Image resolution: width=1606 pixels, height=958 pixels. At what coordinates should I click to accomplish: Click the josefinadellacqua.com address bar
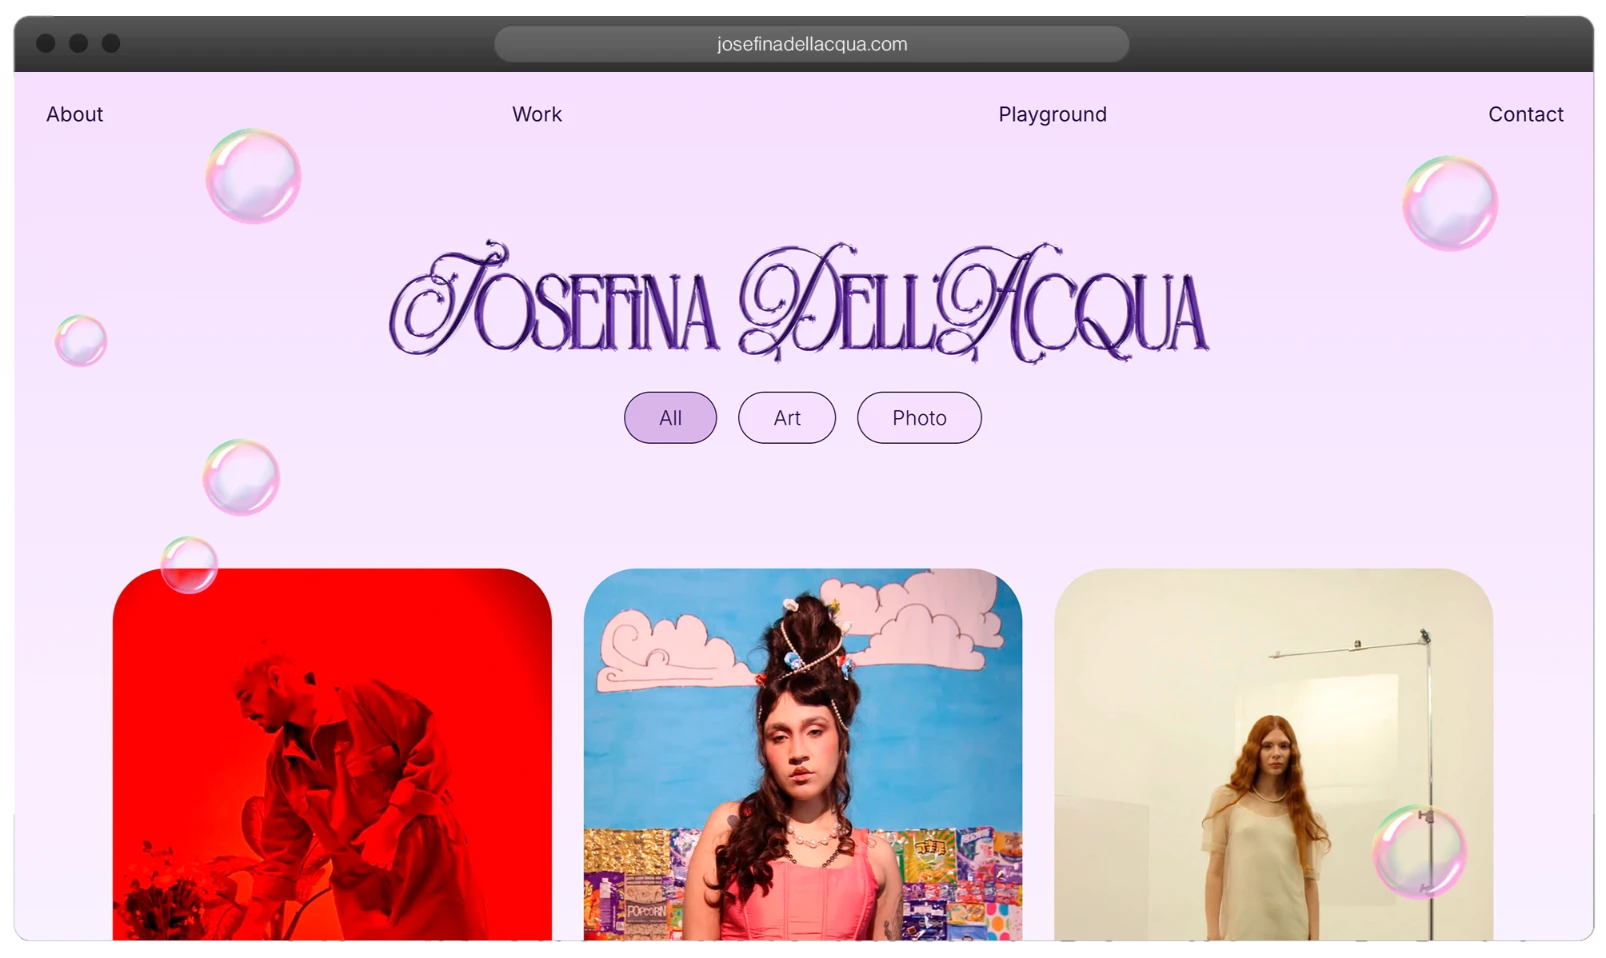pyautogui.click(x=810, y=44)
